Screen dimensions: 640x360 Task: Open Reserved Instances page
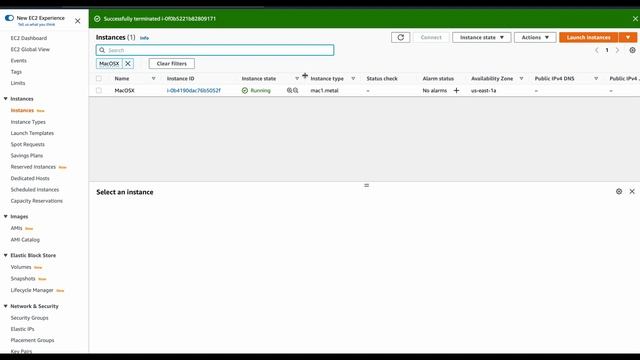[x=33, y=167]
